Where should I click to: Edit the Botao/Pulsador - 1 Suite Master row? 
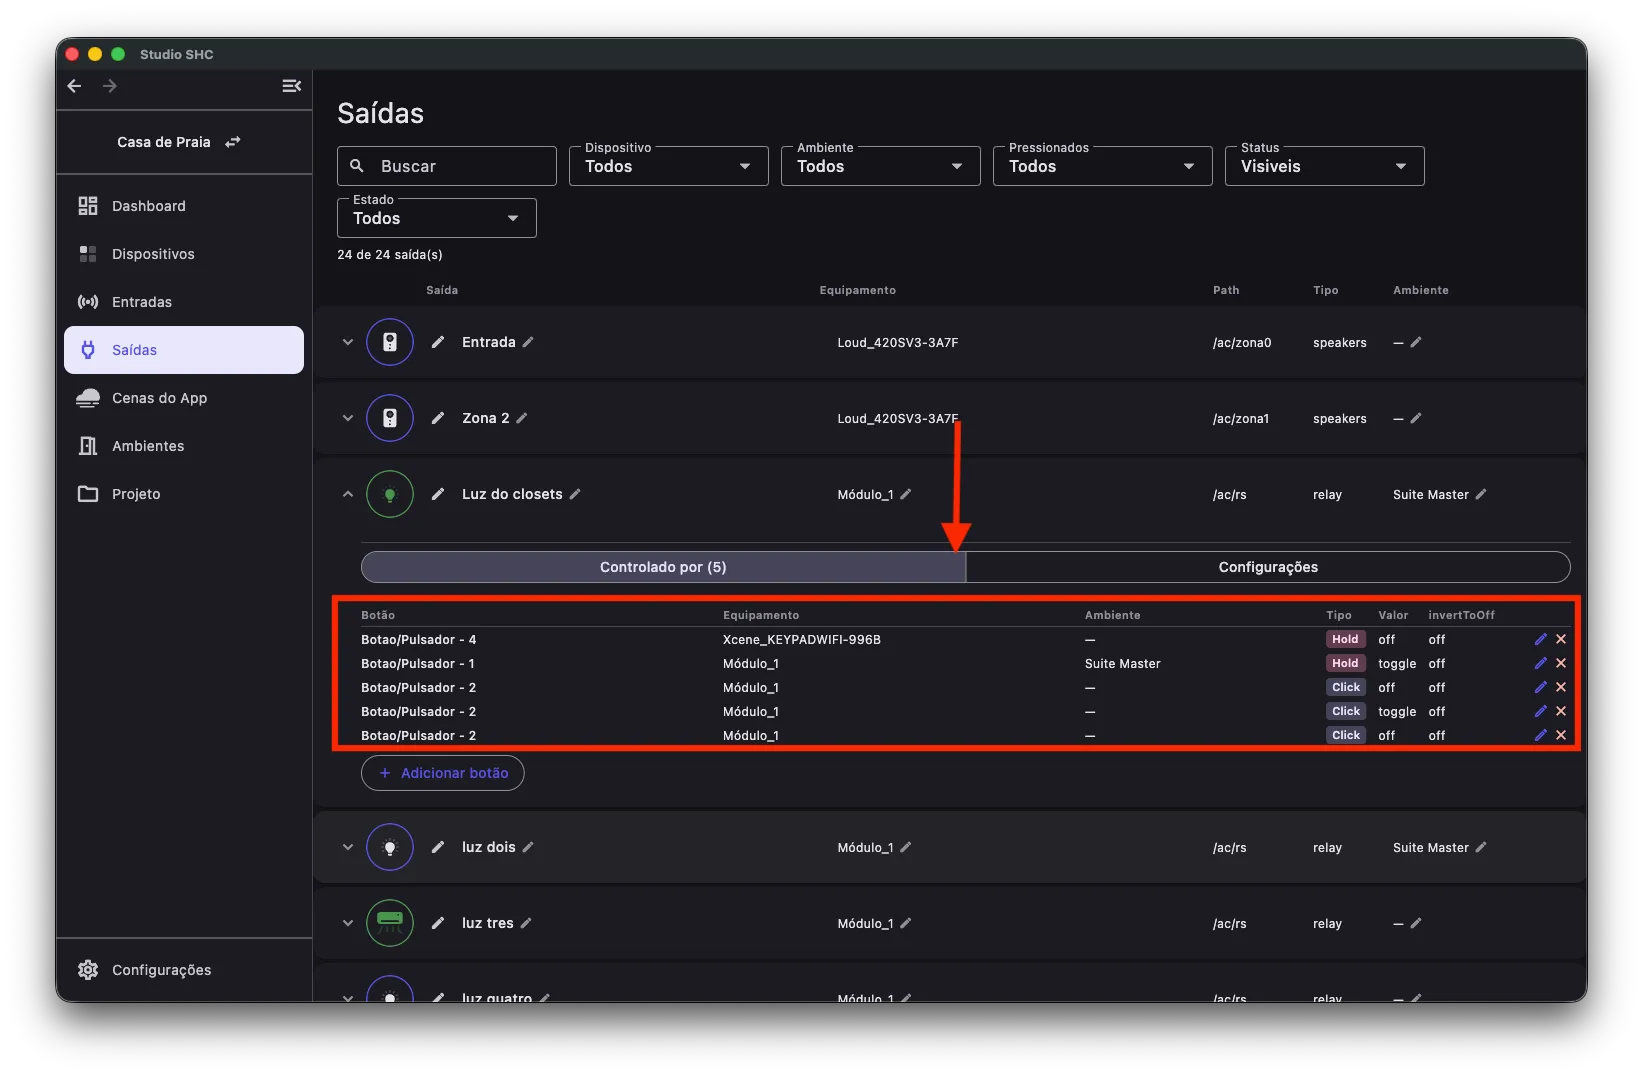coord(1540,663)
